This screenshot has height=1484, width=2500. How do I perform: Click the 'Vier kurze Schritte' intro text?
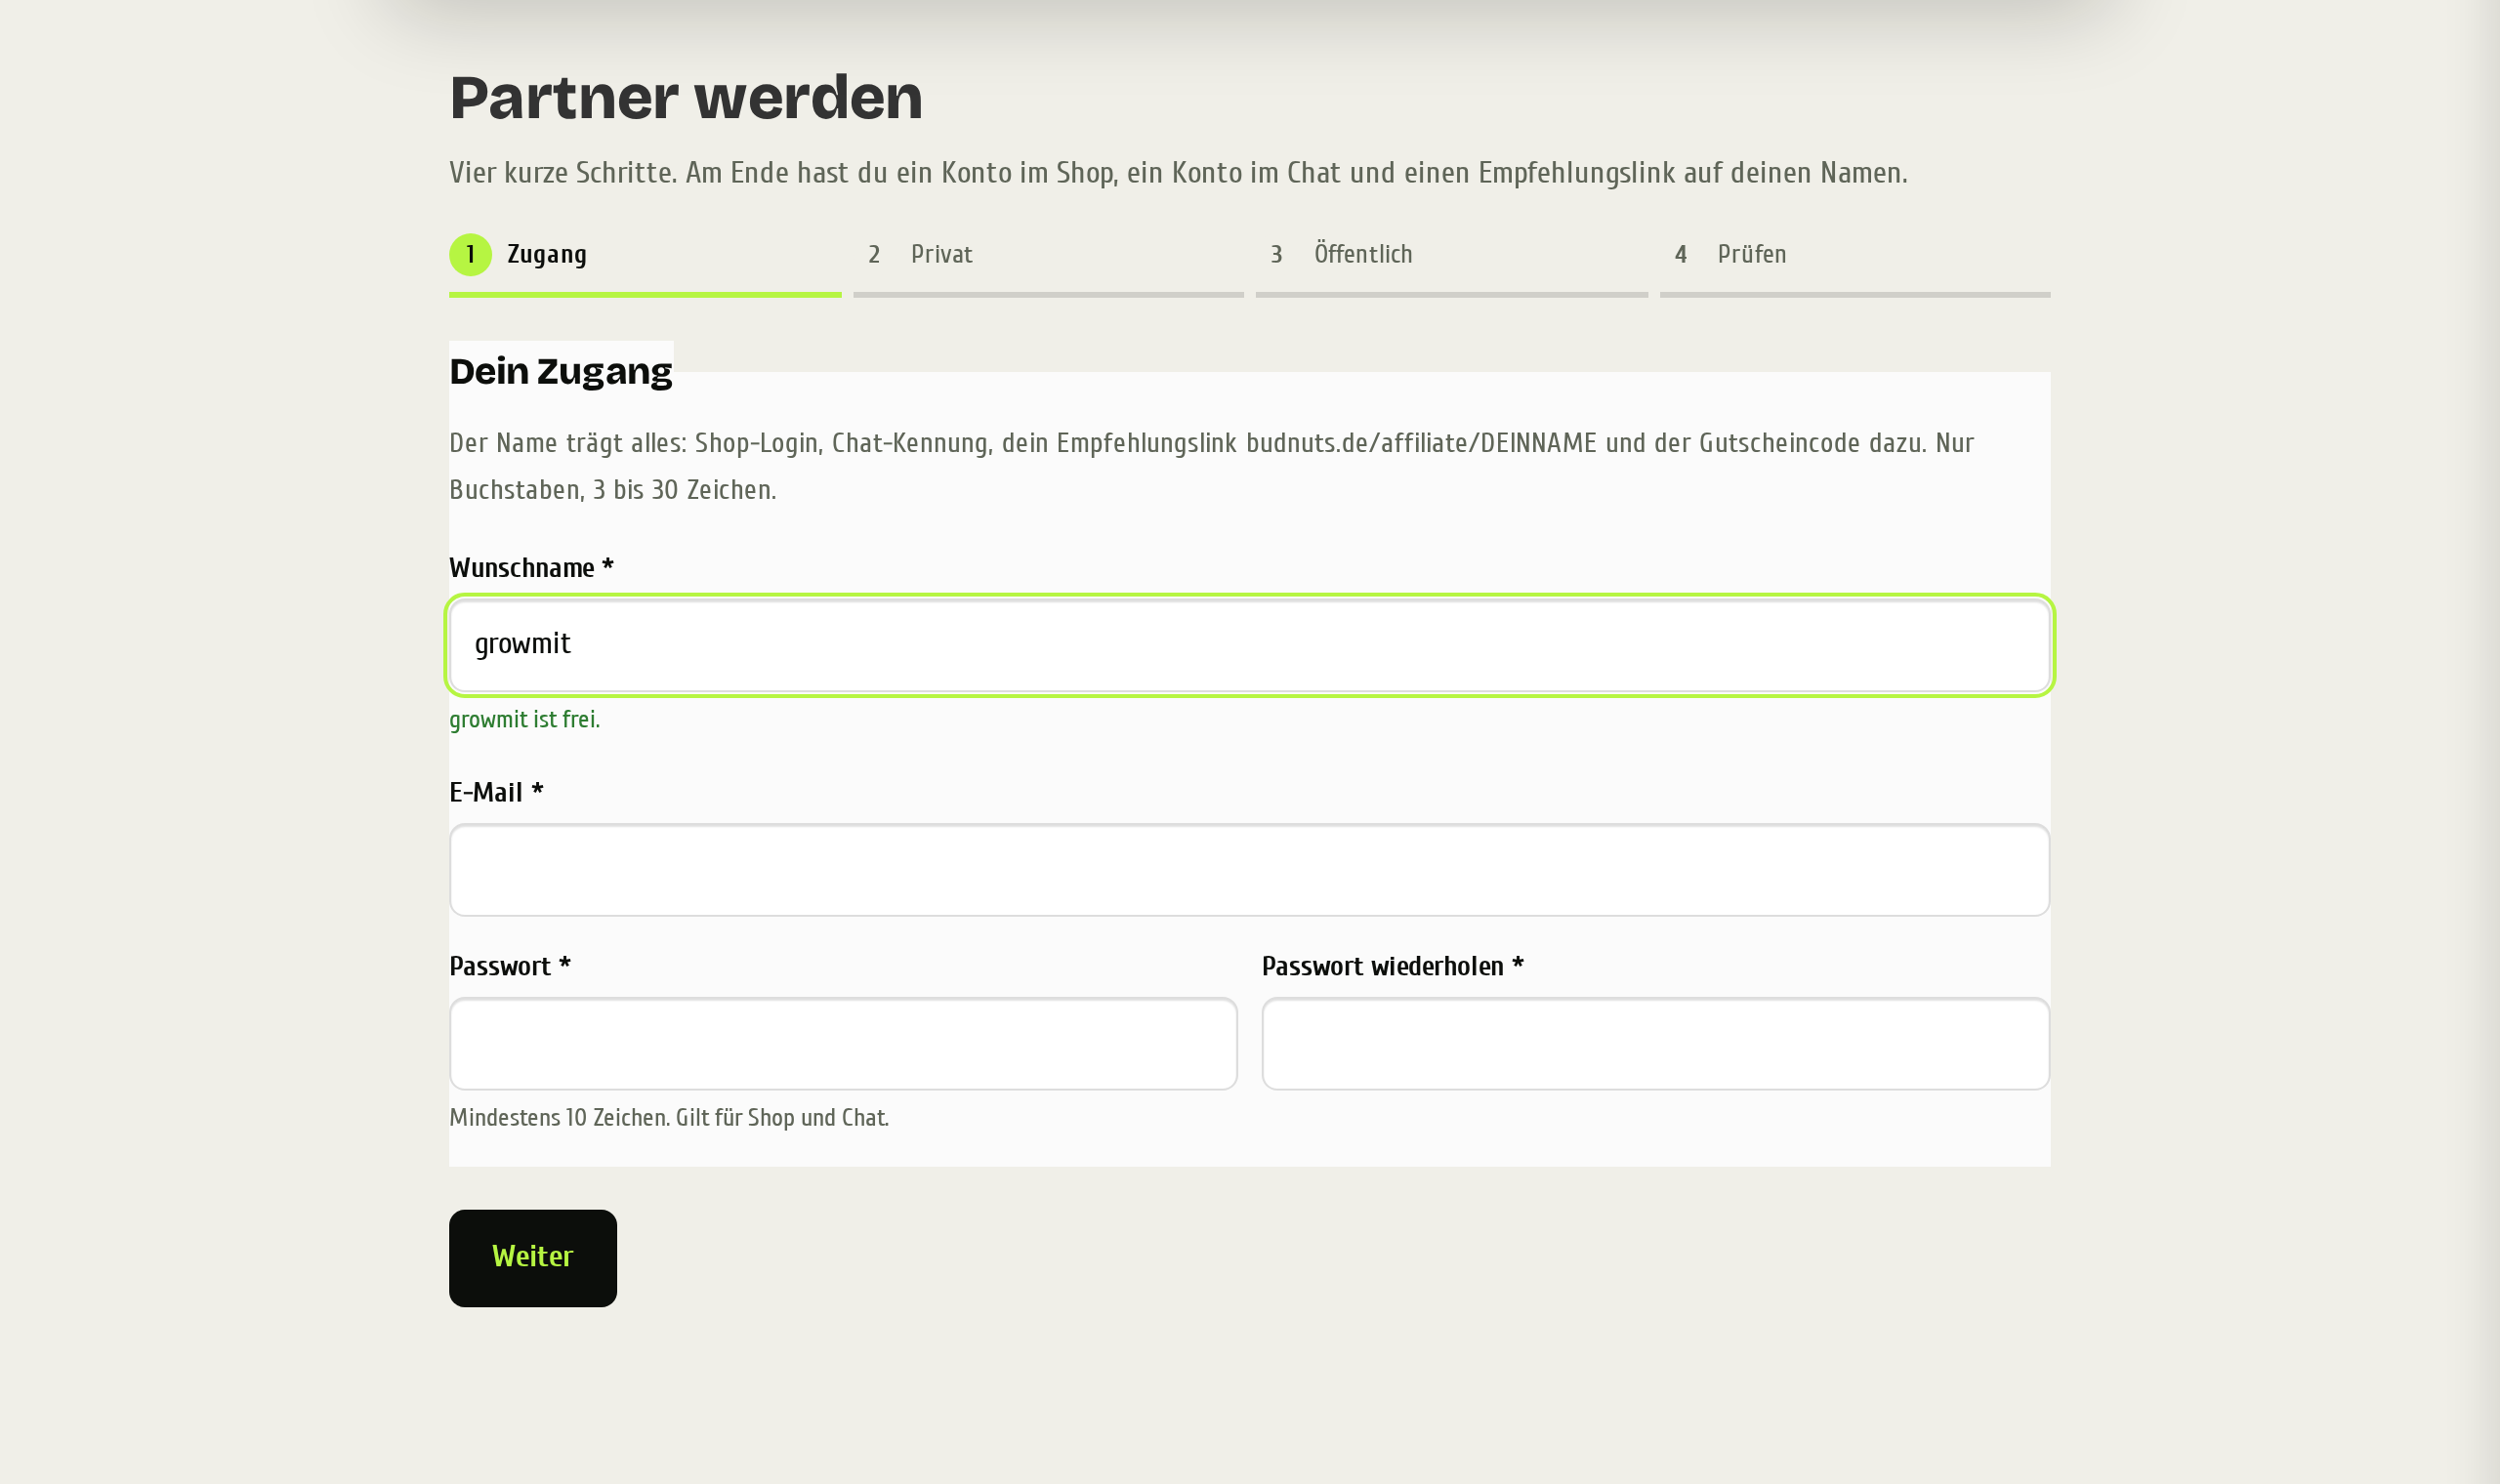(x=1178, y=173)
